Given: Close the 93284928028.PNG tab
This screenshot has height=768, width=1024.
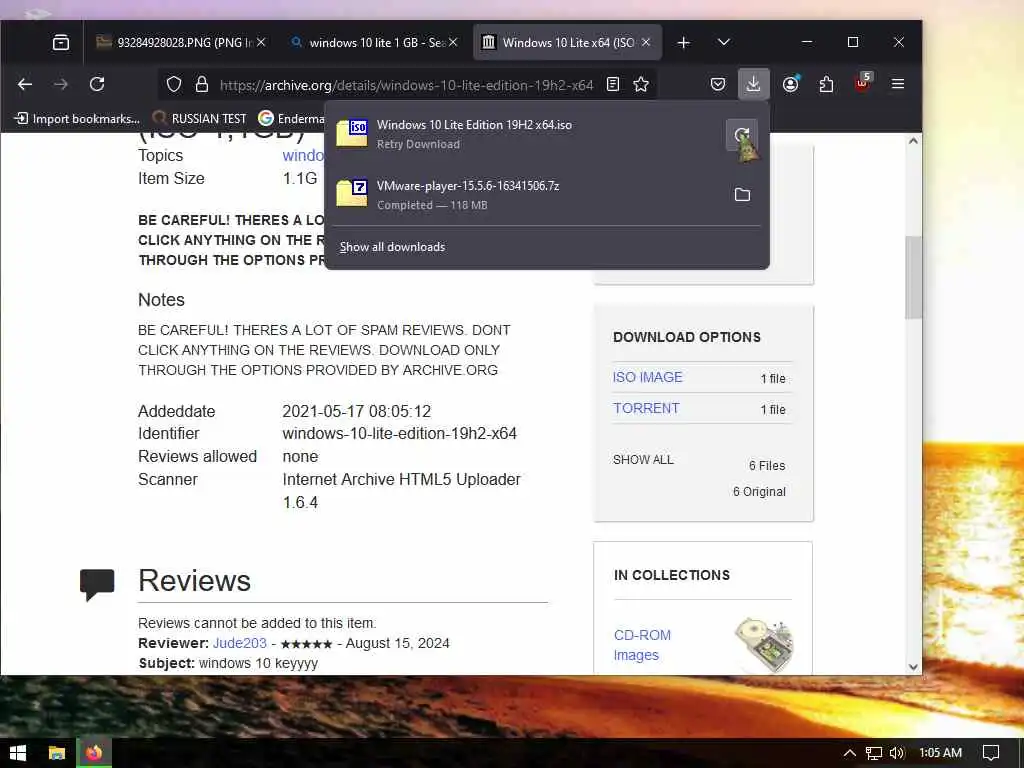Looking at the screenshot, I should [261, 42].
